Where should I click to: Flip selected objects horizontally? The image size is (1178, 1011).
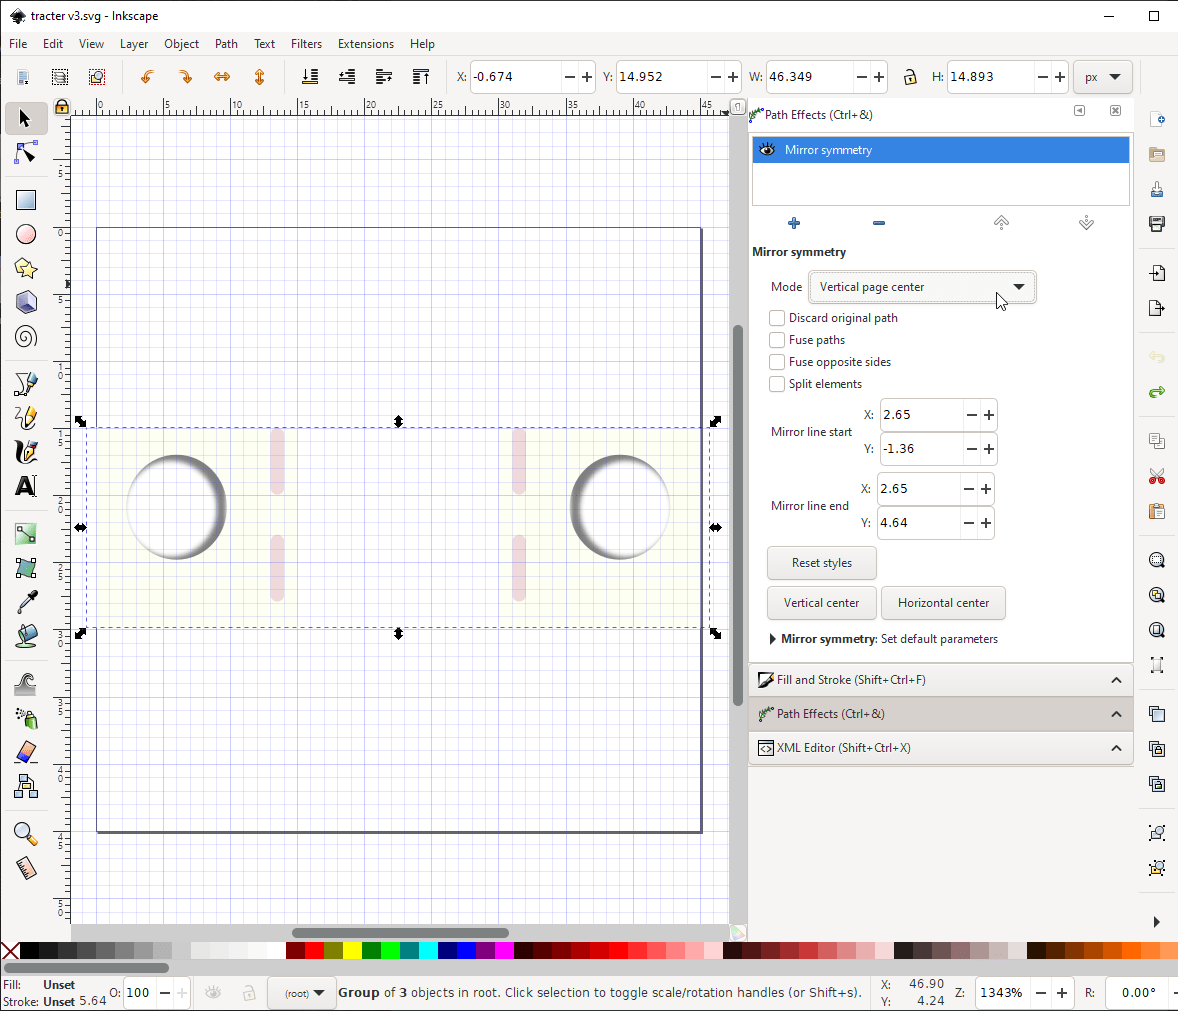(x=222, y=77)
